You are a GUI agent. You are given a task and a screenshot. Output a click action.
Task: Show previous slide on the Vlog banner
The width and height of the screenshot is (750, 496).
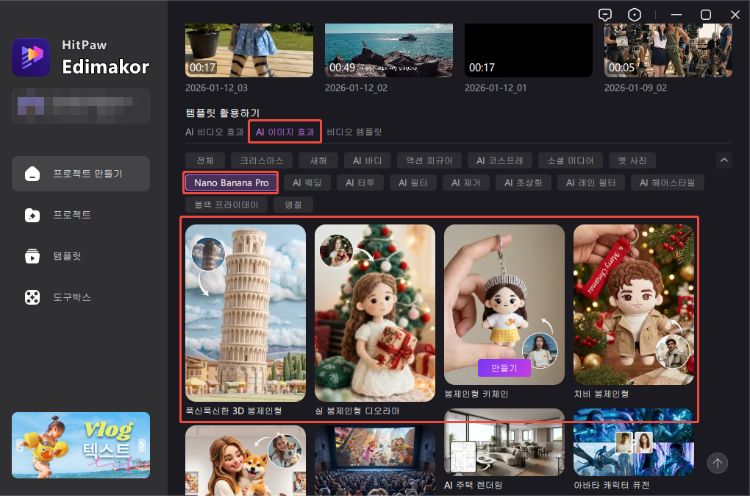20,445
